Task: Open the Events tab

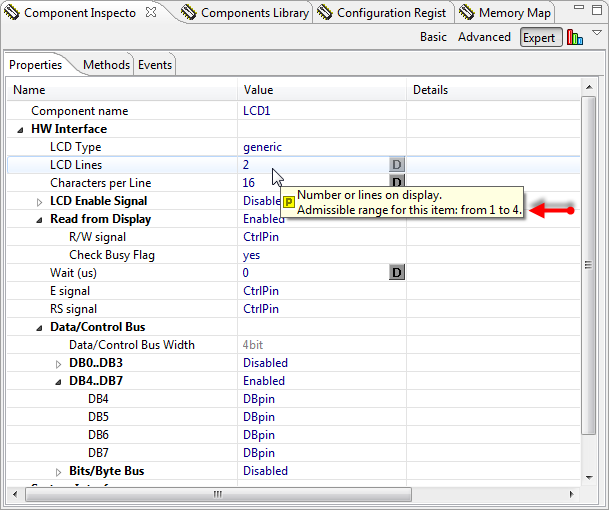Action: pyautogui.click(x=155, y=65)
